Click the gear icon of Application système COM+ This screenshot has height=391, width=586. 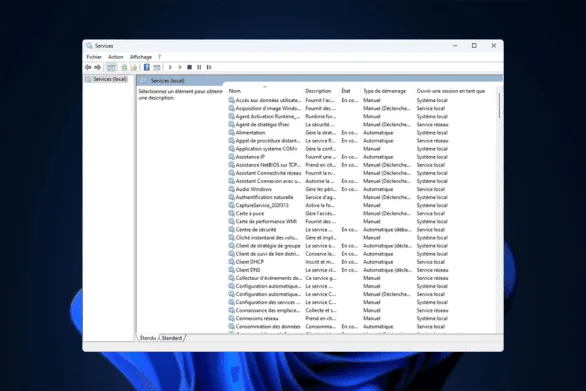[x=231, y=149]
